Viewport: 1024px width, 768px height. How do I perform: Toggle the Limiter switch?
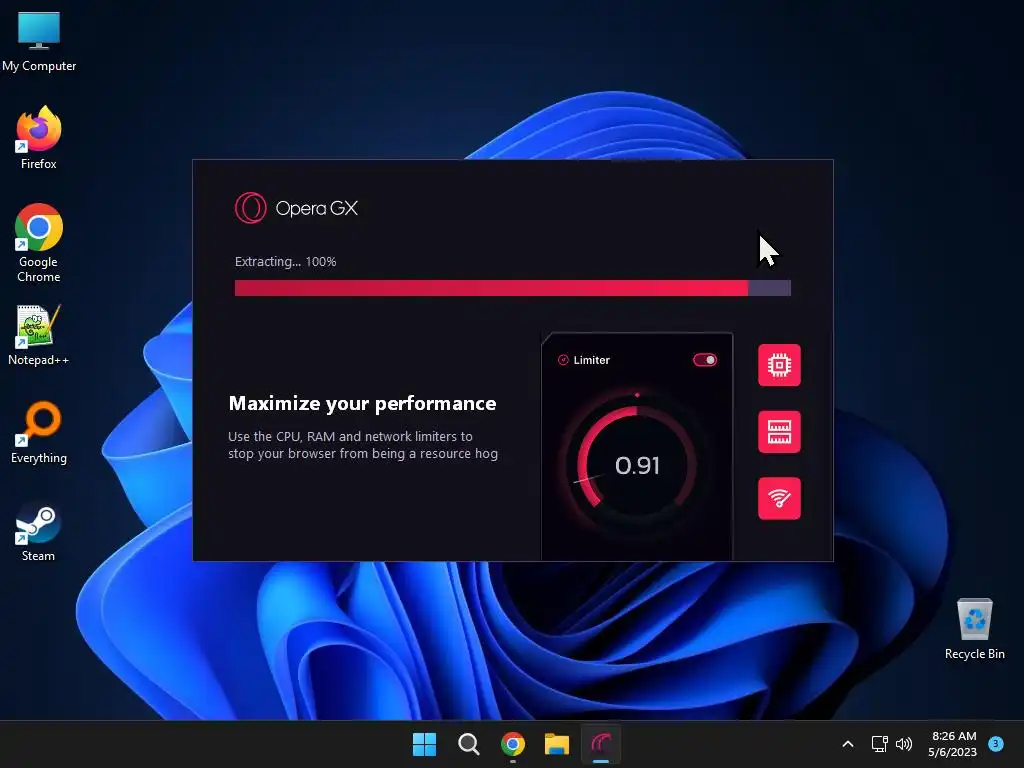pos(705,360)
